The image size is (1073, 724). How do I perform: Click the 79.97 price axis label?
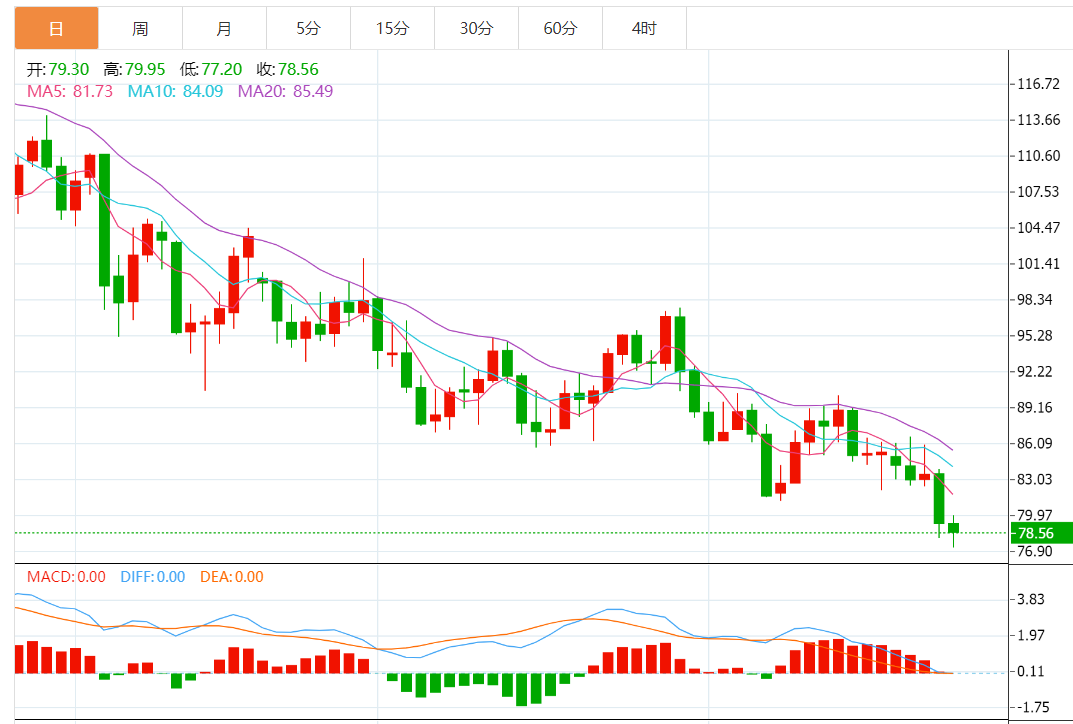click(x=1035, y=515)
